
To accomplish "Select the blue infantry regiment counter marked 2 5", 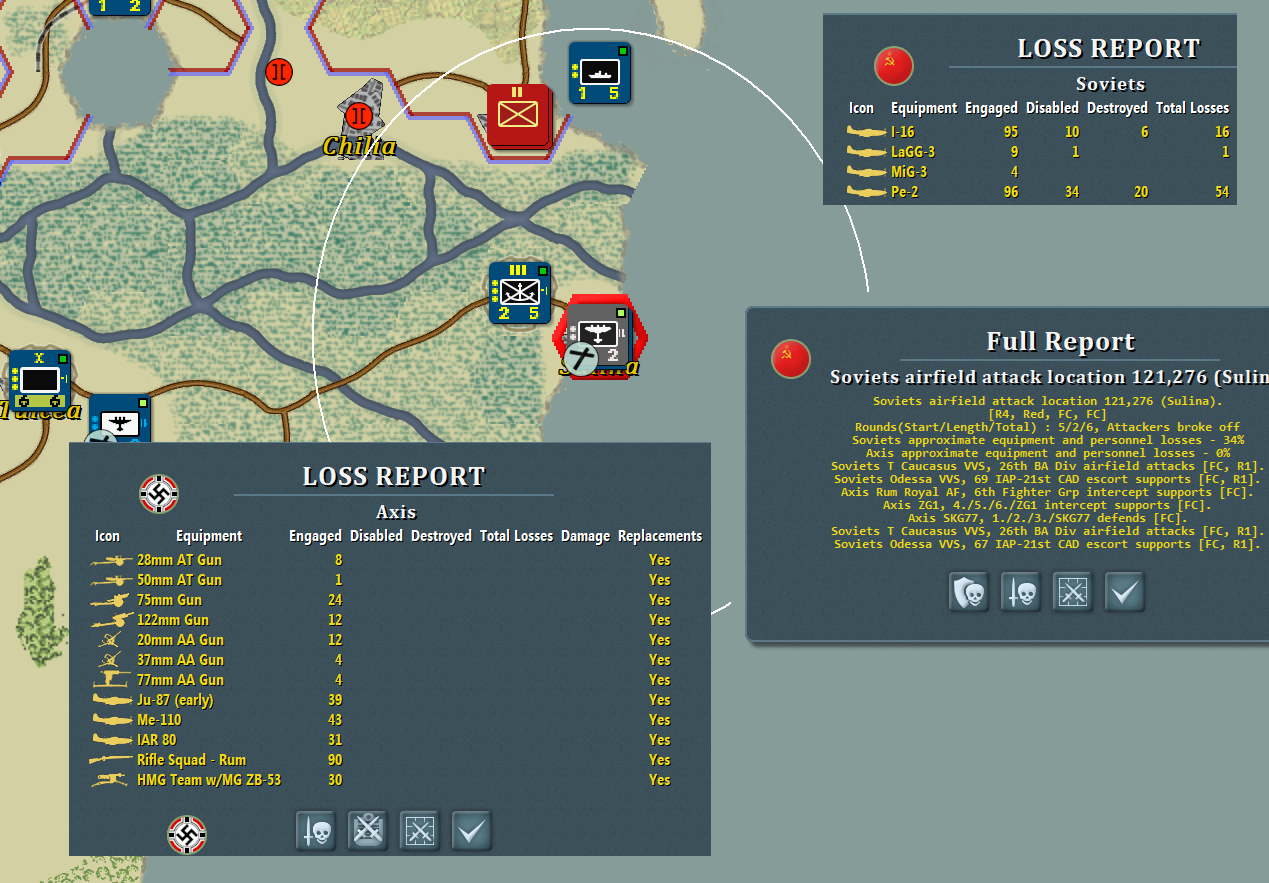I will click(x=520, y=292).
